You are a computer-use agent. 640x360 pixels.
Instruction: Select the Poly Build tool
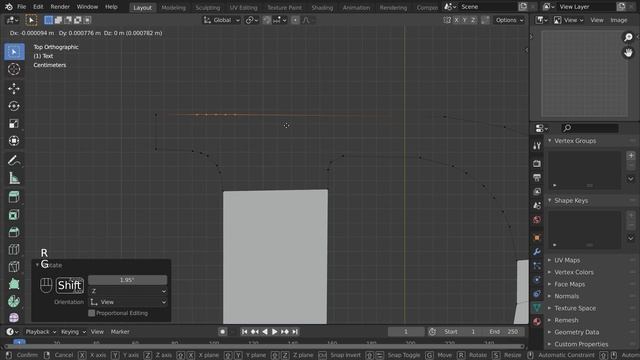[14, 284]
